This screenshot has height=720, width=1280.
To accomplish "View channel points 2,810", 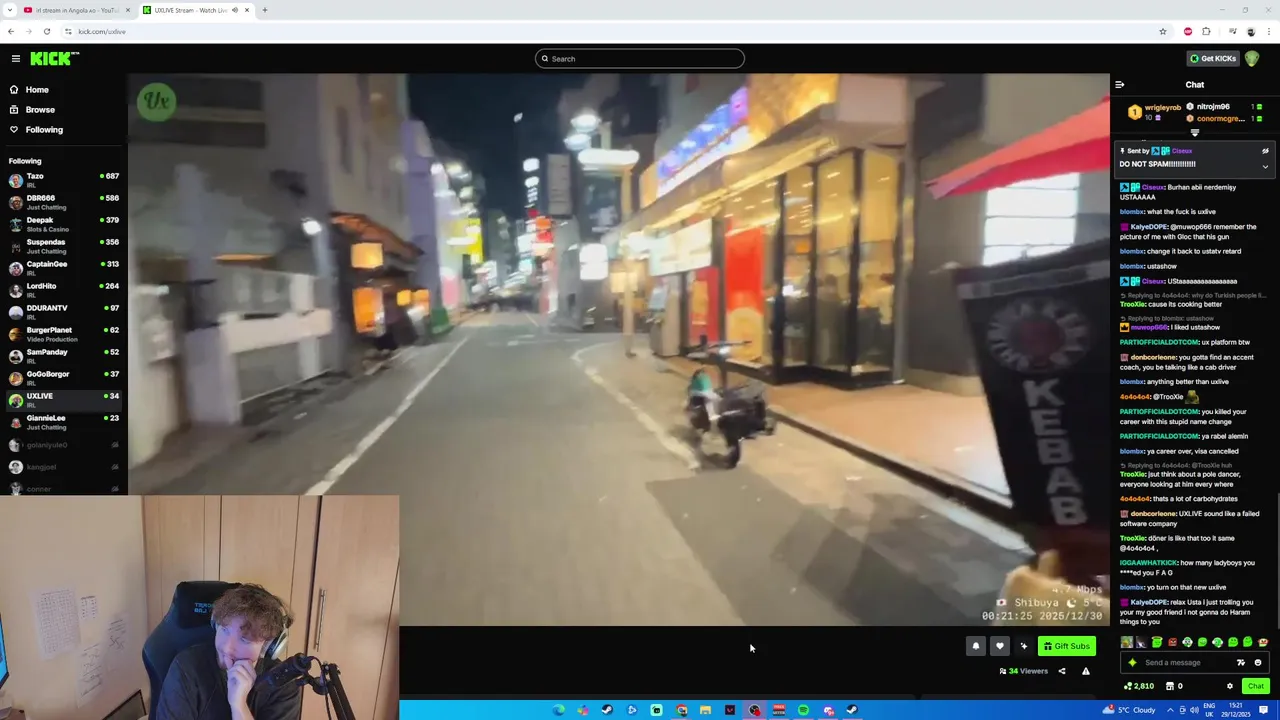I will click(1139, 686).
